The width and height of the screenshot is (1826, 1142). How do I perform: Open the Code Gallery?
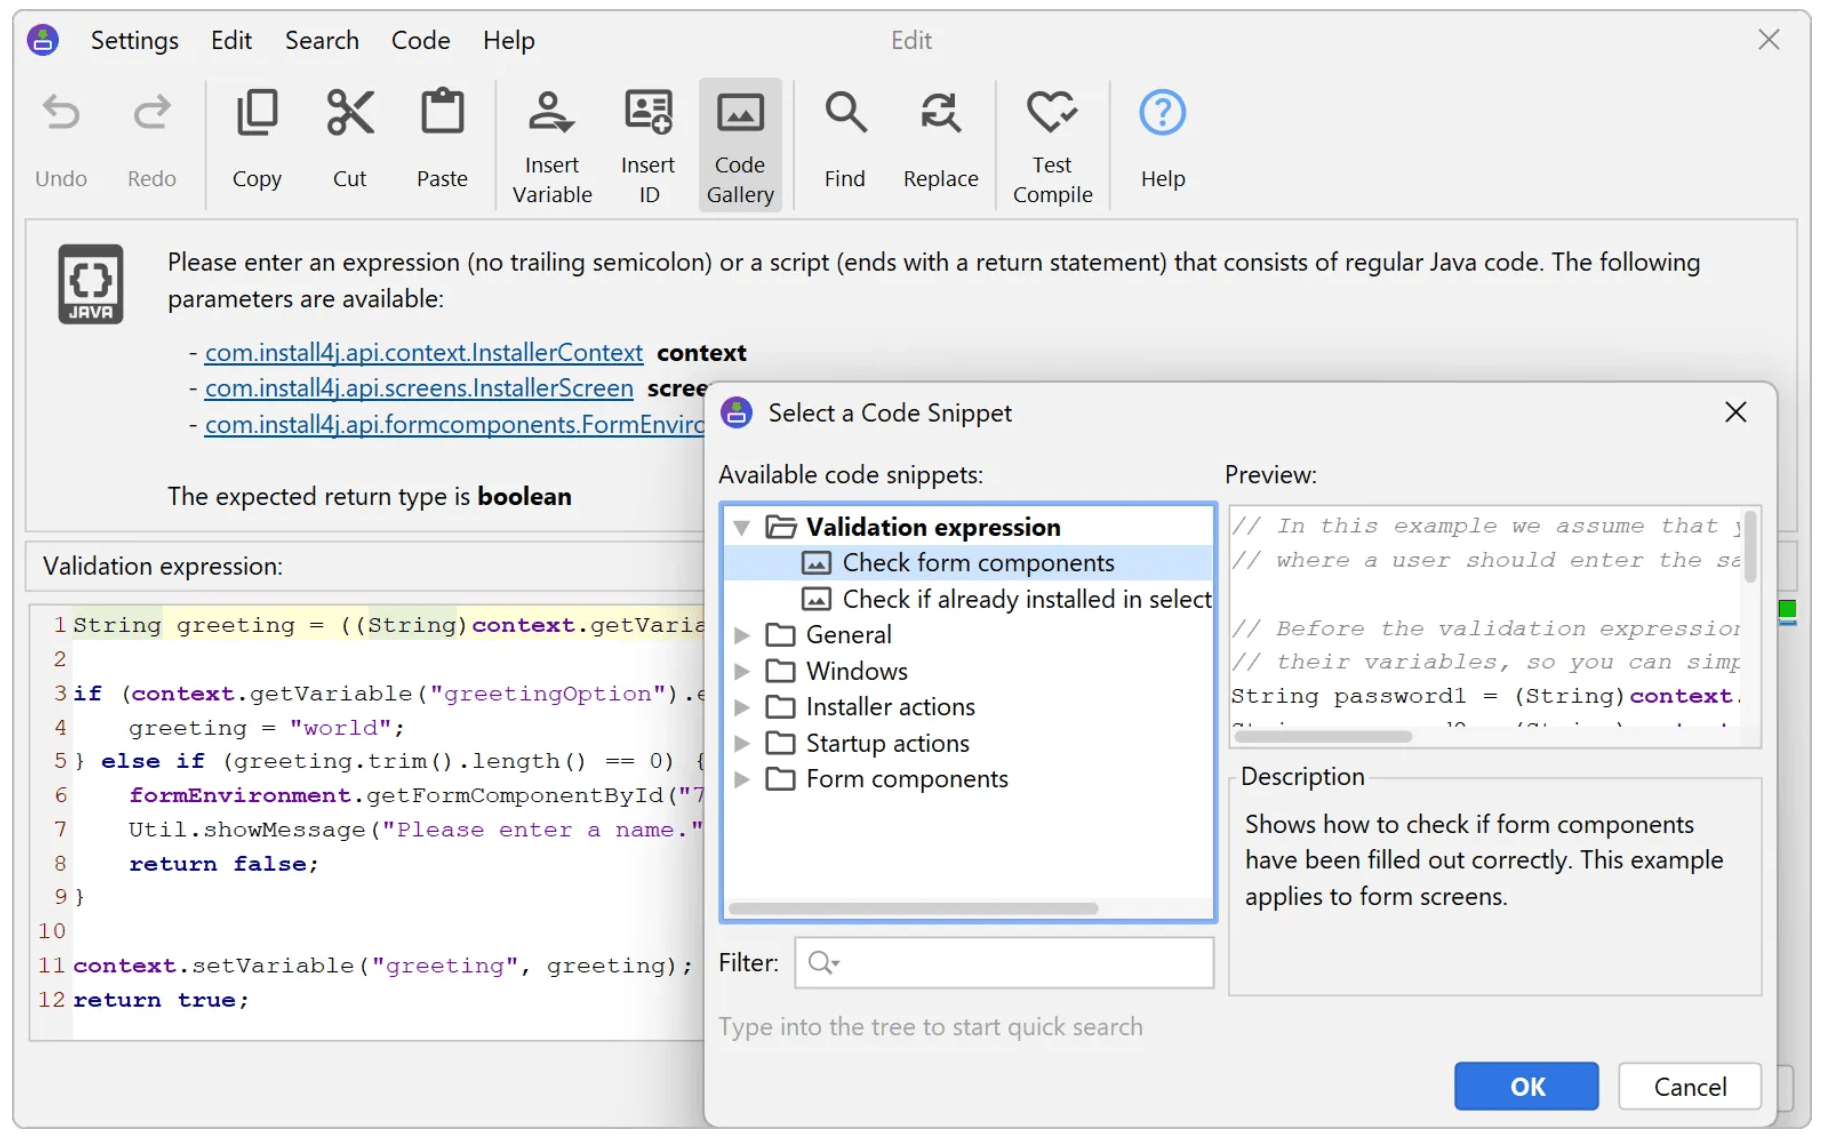click(x=740, y=145)
